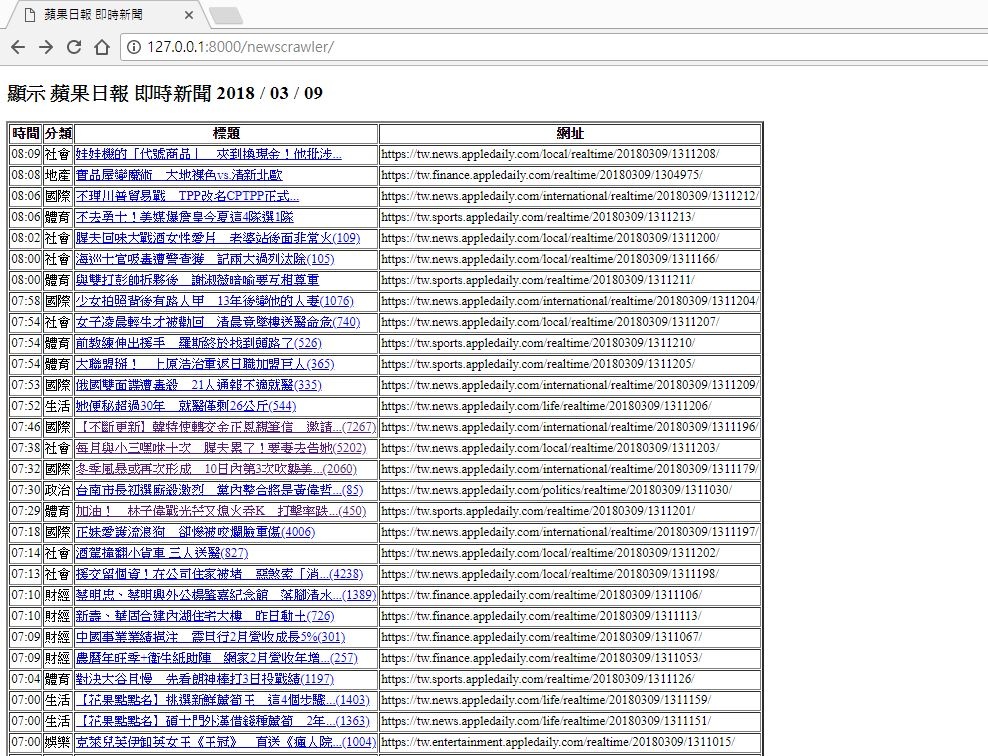
Task: Click the 07:04 time cell
Action: (26, 679)
